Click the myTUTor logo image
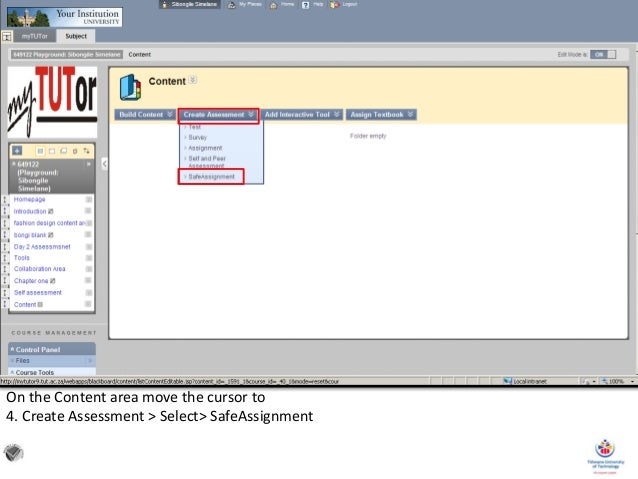 pos(52,102)
